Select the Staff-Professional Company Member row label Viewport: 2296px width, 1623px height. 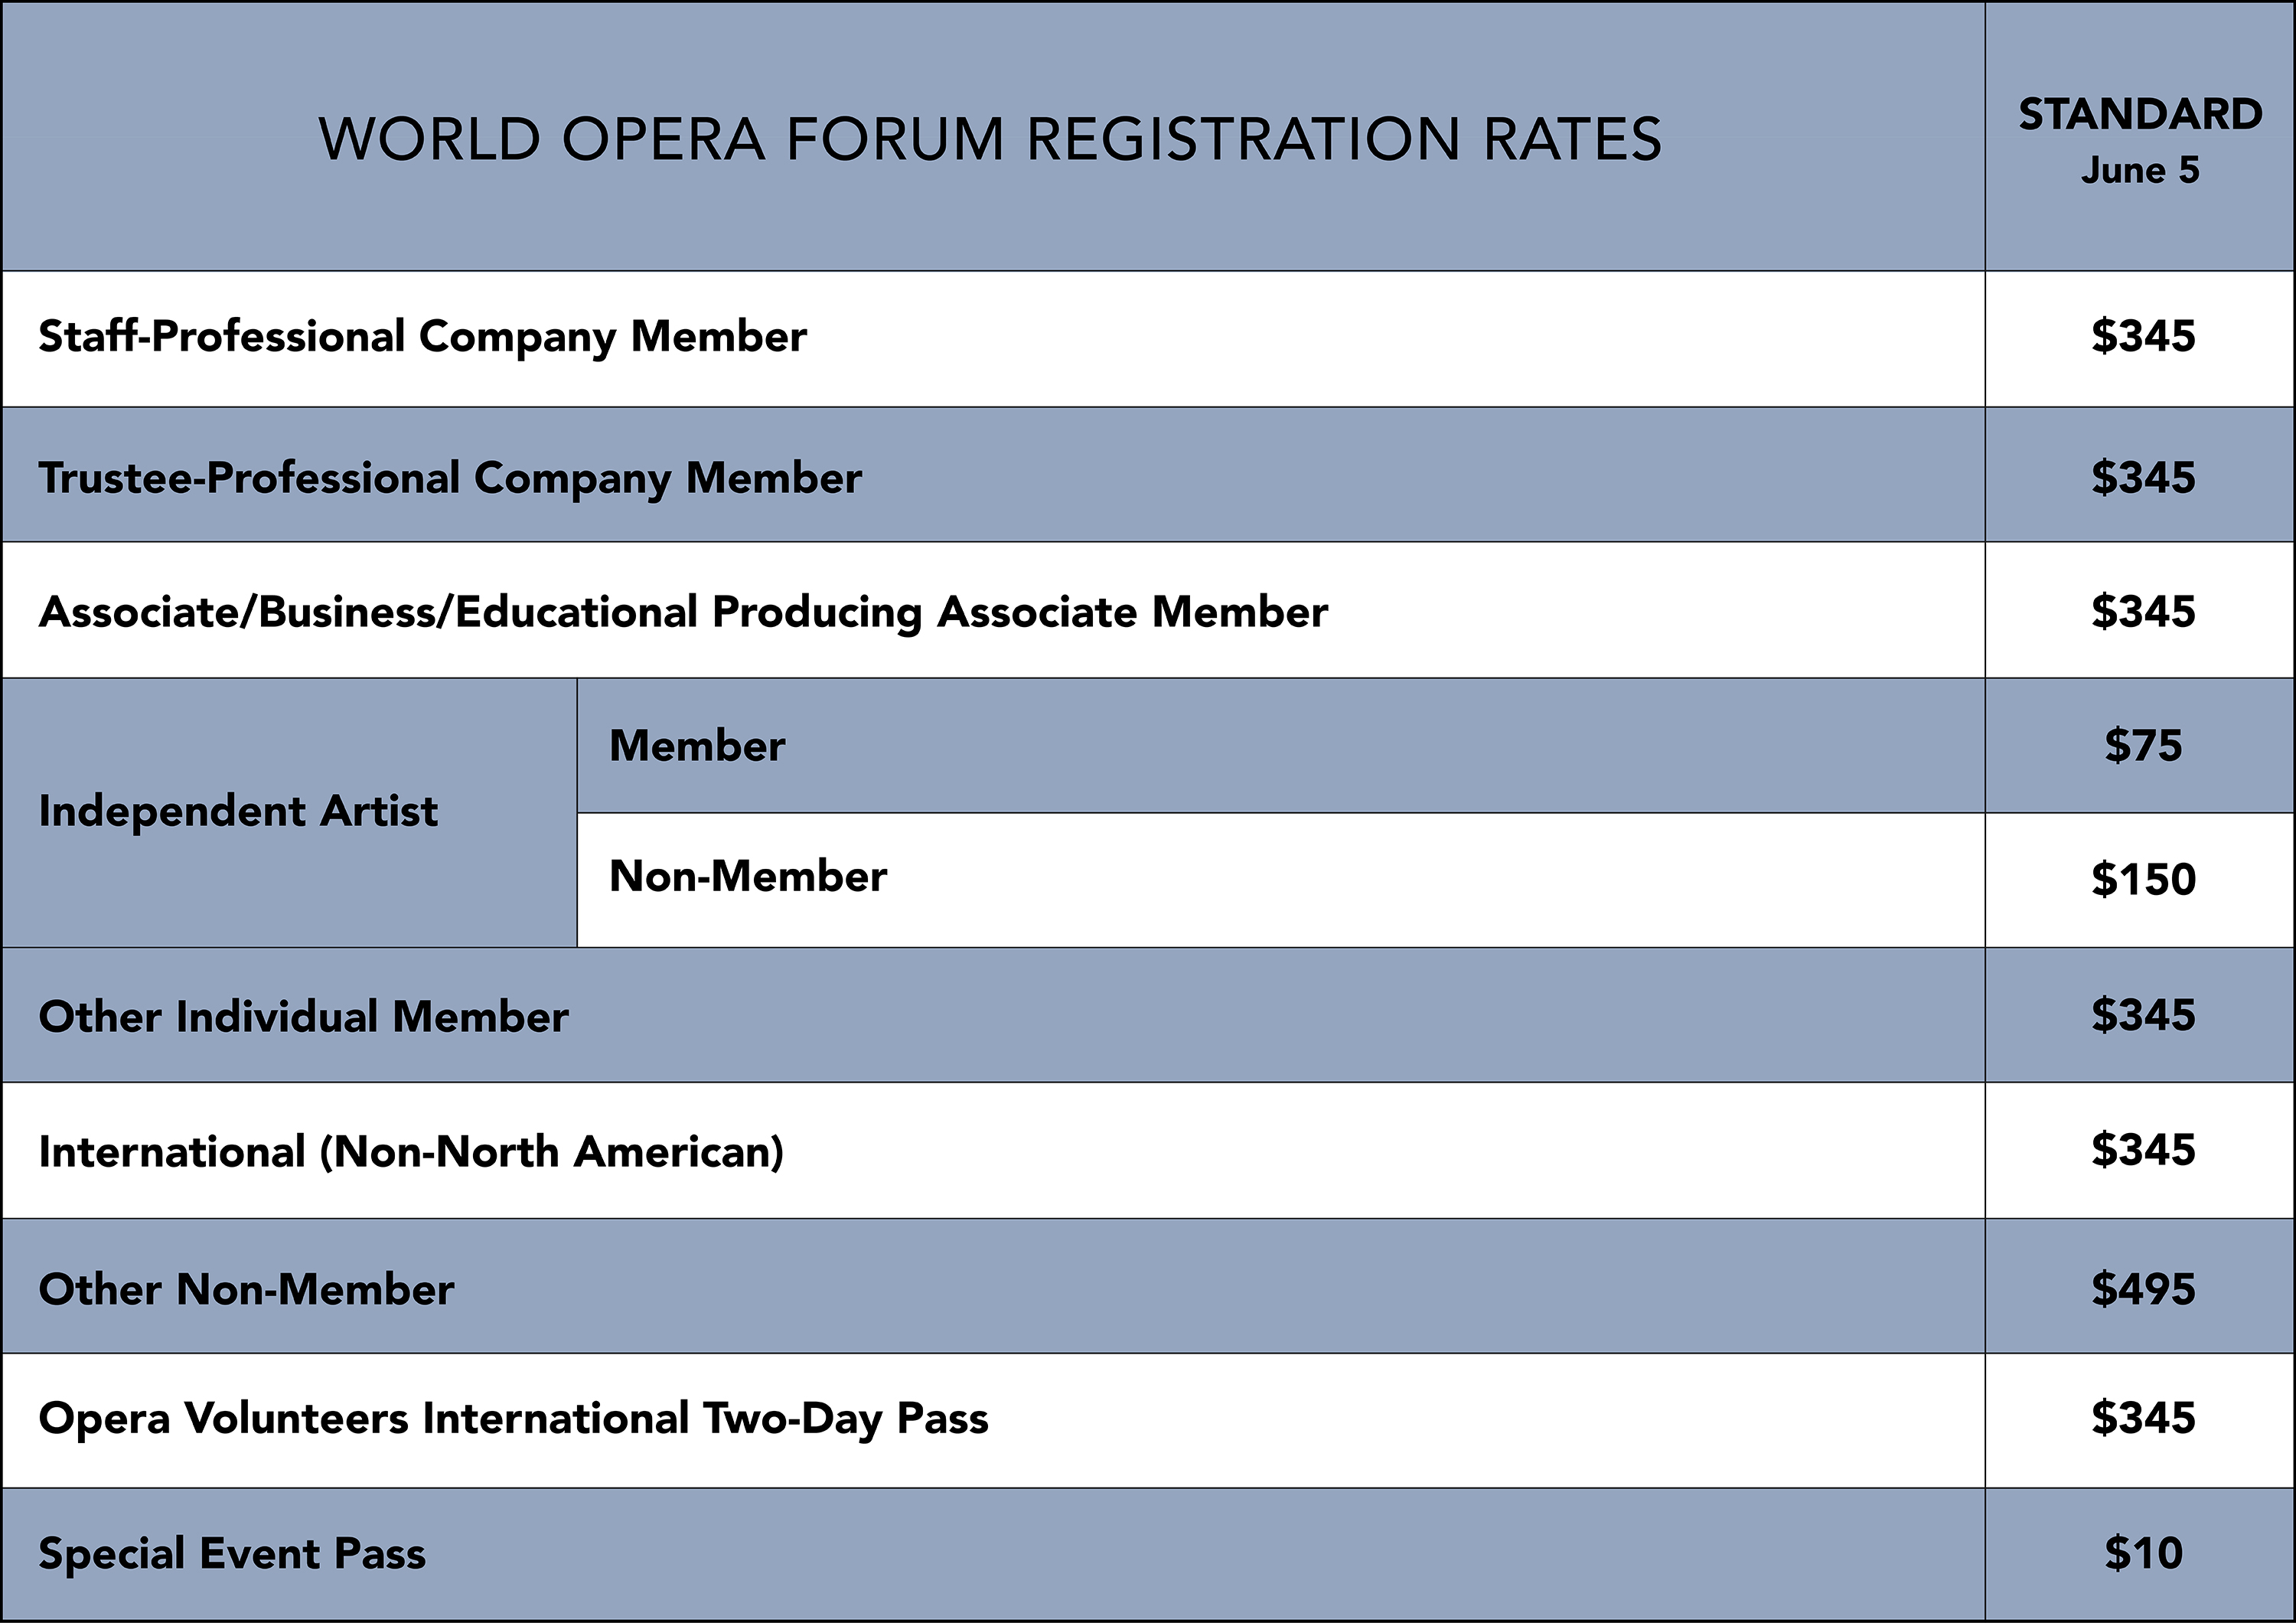(x=422, y=337)
